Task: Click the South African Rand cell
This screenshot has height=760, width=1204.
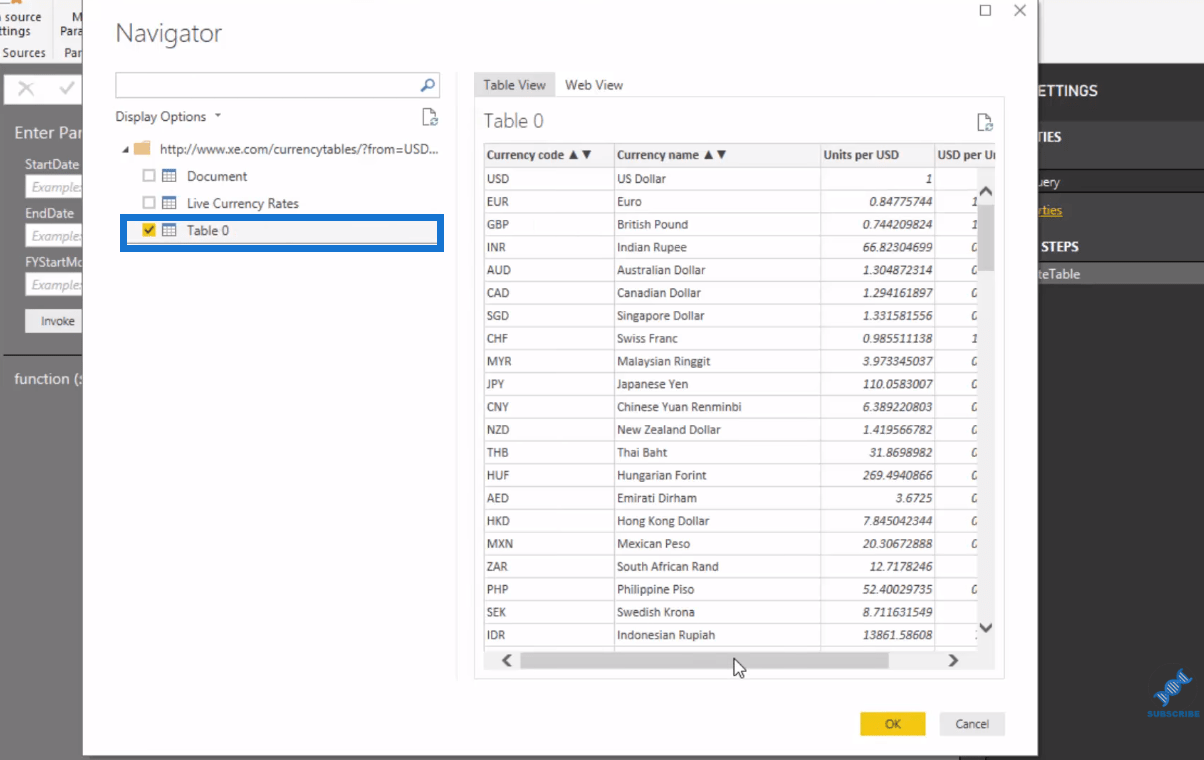Action: click(717, 567)
